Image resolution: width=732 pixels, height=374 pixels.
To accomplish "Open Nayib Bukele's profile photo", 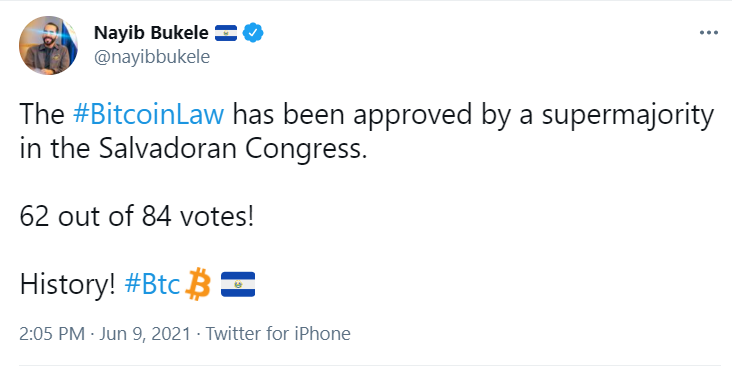I will point(48,45).
